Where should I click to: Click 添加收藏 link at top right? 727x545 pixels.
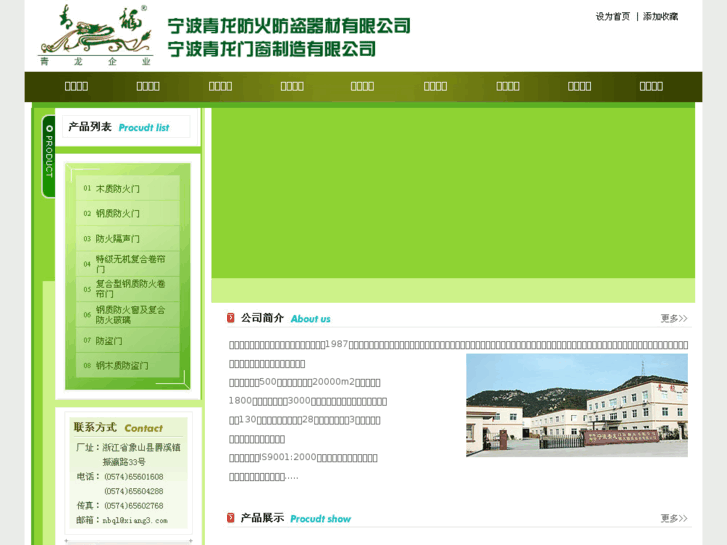(x=660, y=17)
